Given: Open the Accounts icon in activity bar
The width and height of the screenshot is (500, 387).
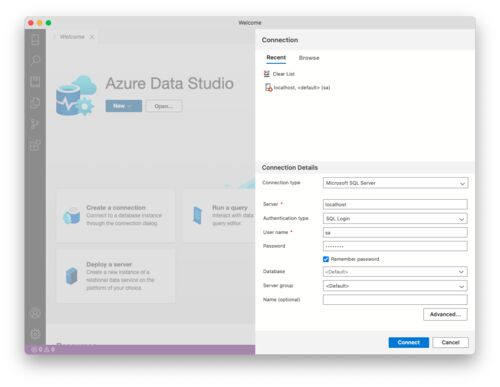Looking at the screenshot, I should [35, 314].
